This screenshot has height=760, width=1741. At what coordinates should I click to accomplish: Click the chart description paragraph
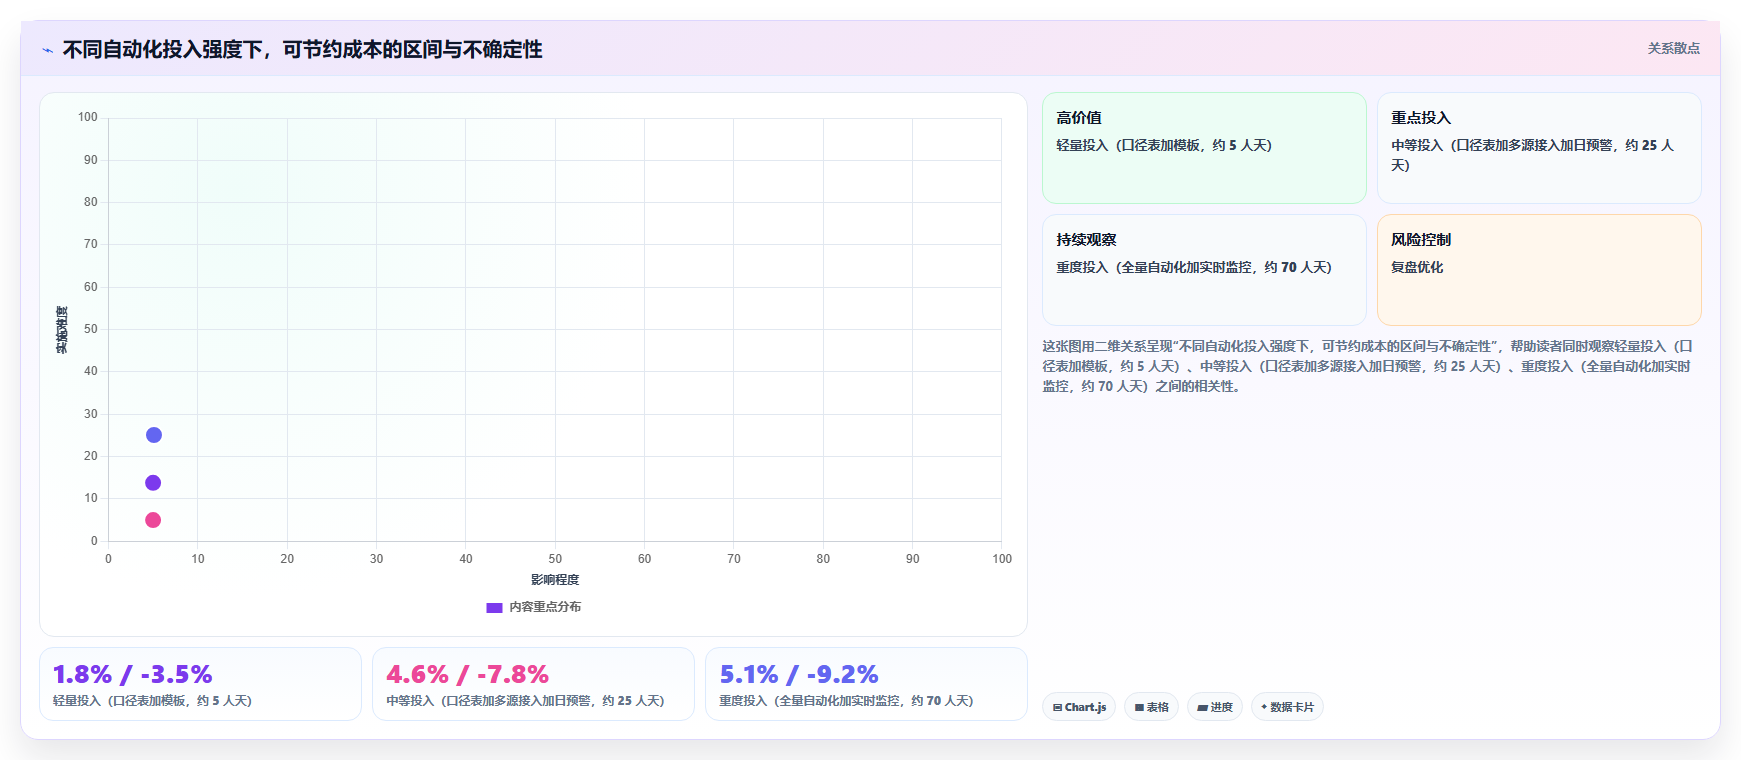1368,366
